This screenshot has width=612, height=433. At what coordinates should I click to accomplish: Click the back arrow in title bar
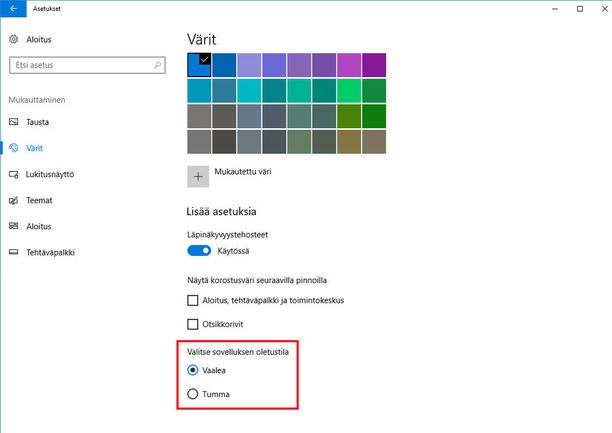click(x=13, y=9)
